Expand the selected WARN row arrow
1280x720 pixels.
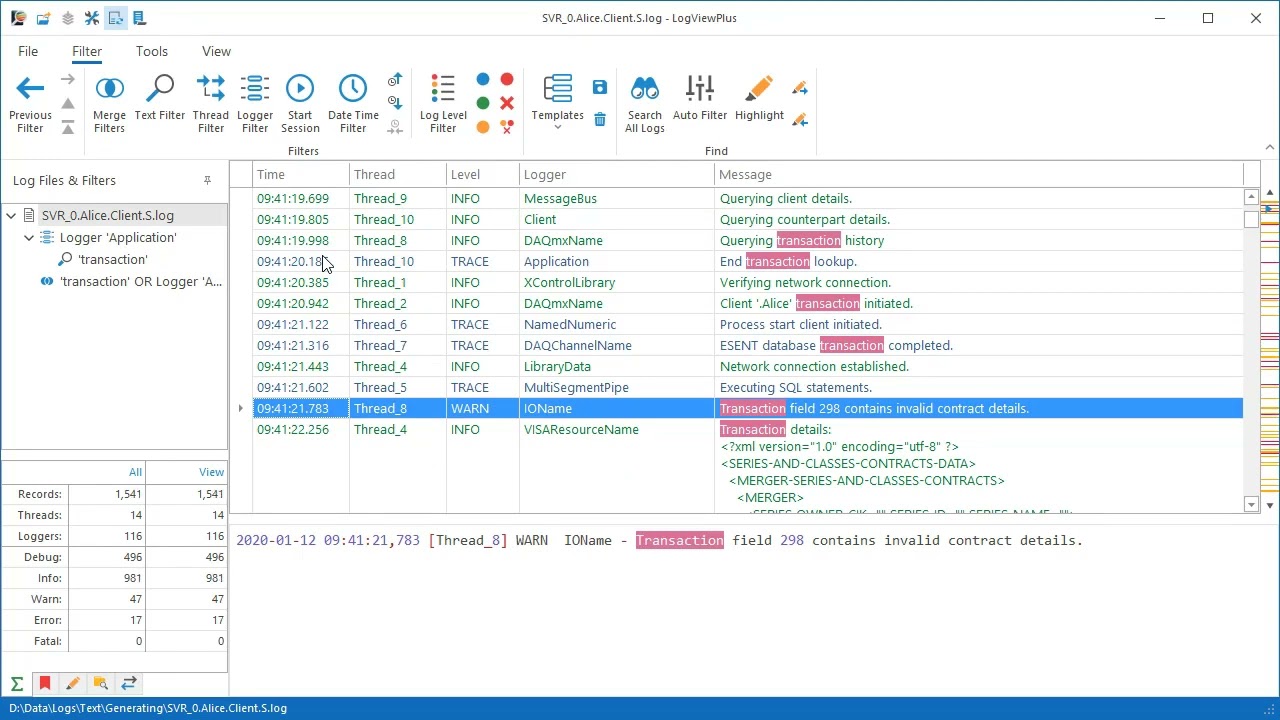[240, 408]
